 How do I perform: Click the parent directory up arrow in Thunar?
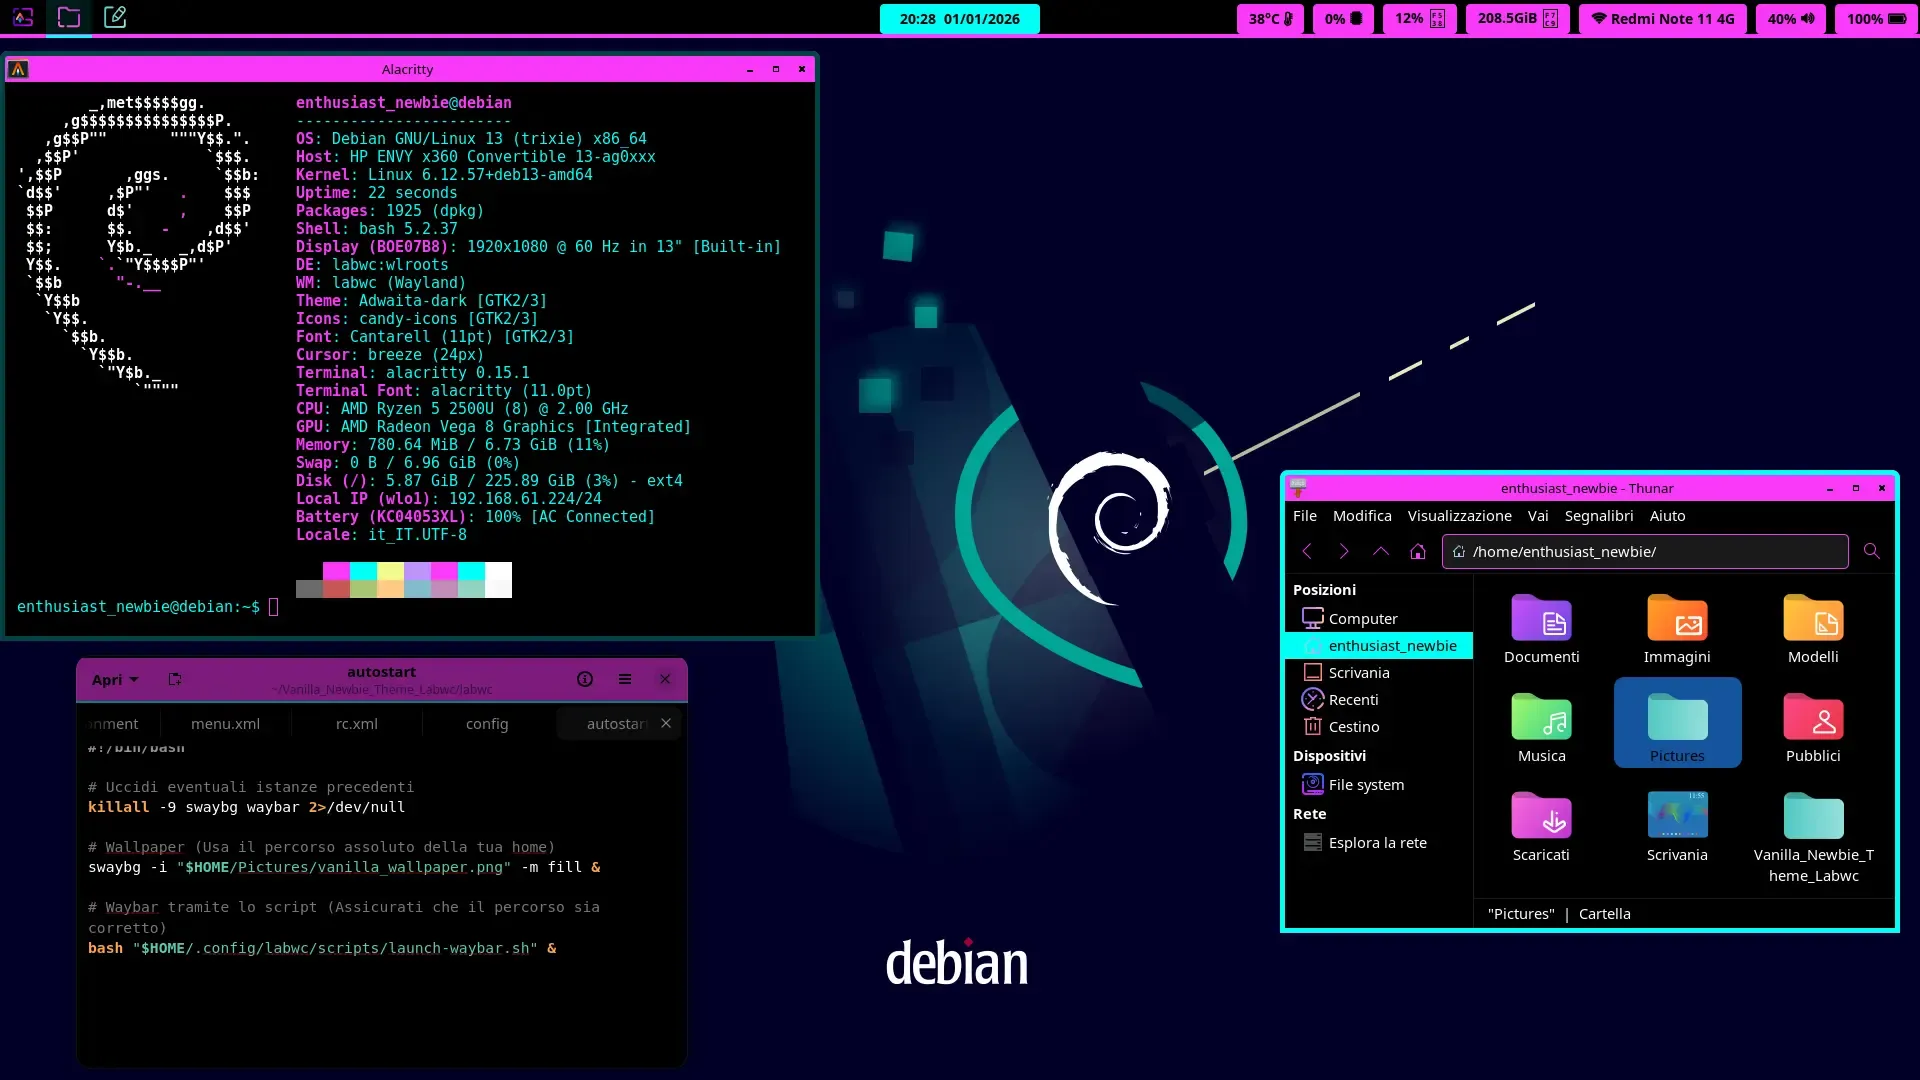[1381, 551]
